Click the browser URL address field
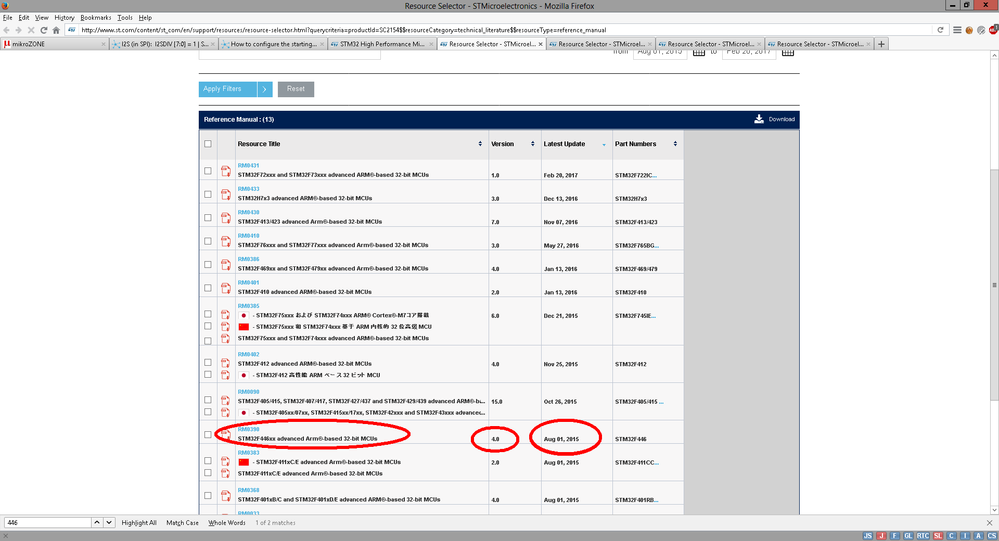 click(507, 30)
